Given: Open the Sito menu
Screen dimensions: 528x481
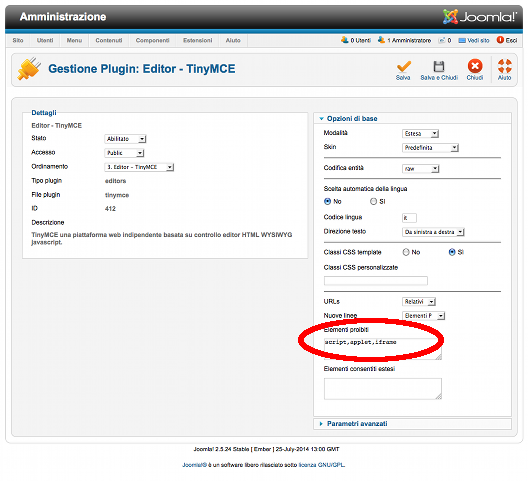Looking at the screenshot, I should tap(18, 40).
